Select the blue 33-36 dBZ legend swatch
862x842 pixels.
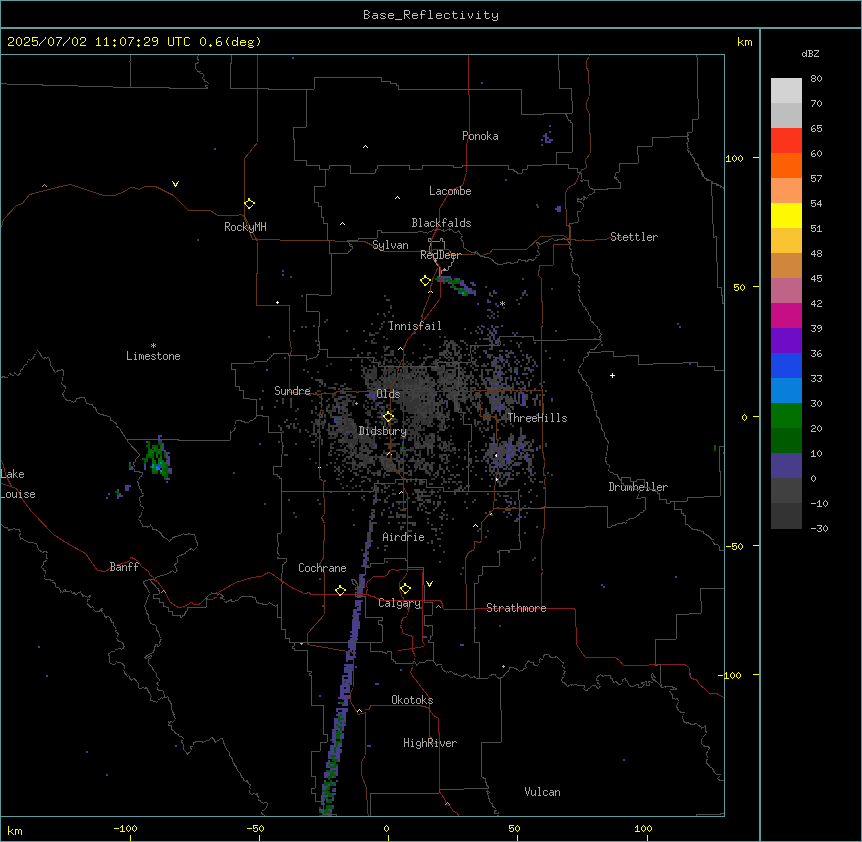coord(786,365)
